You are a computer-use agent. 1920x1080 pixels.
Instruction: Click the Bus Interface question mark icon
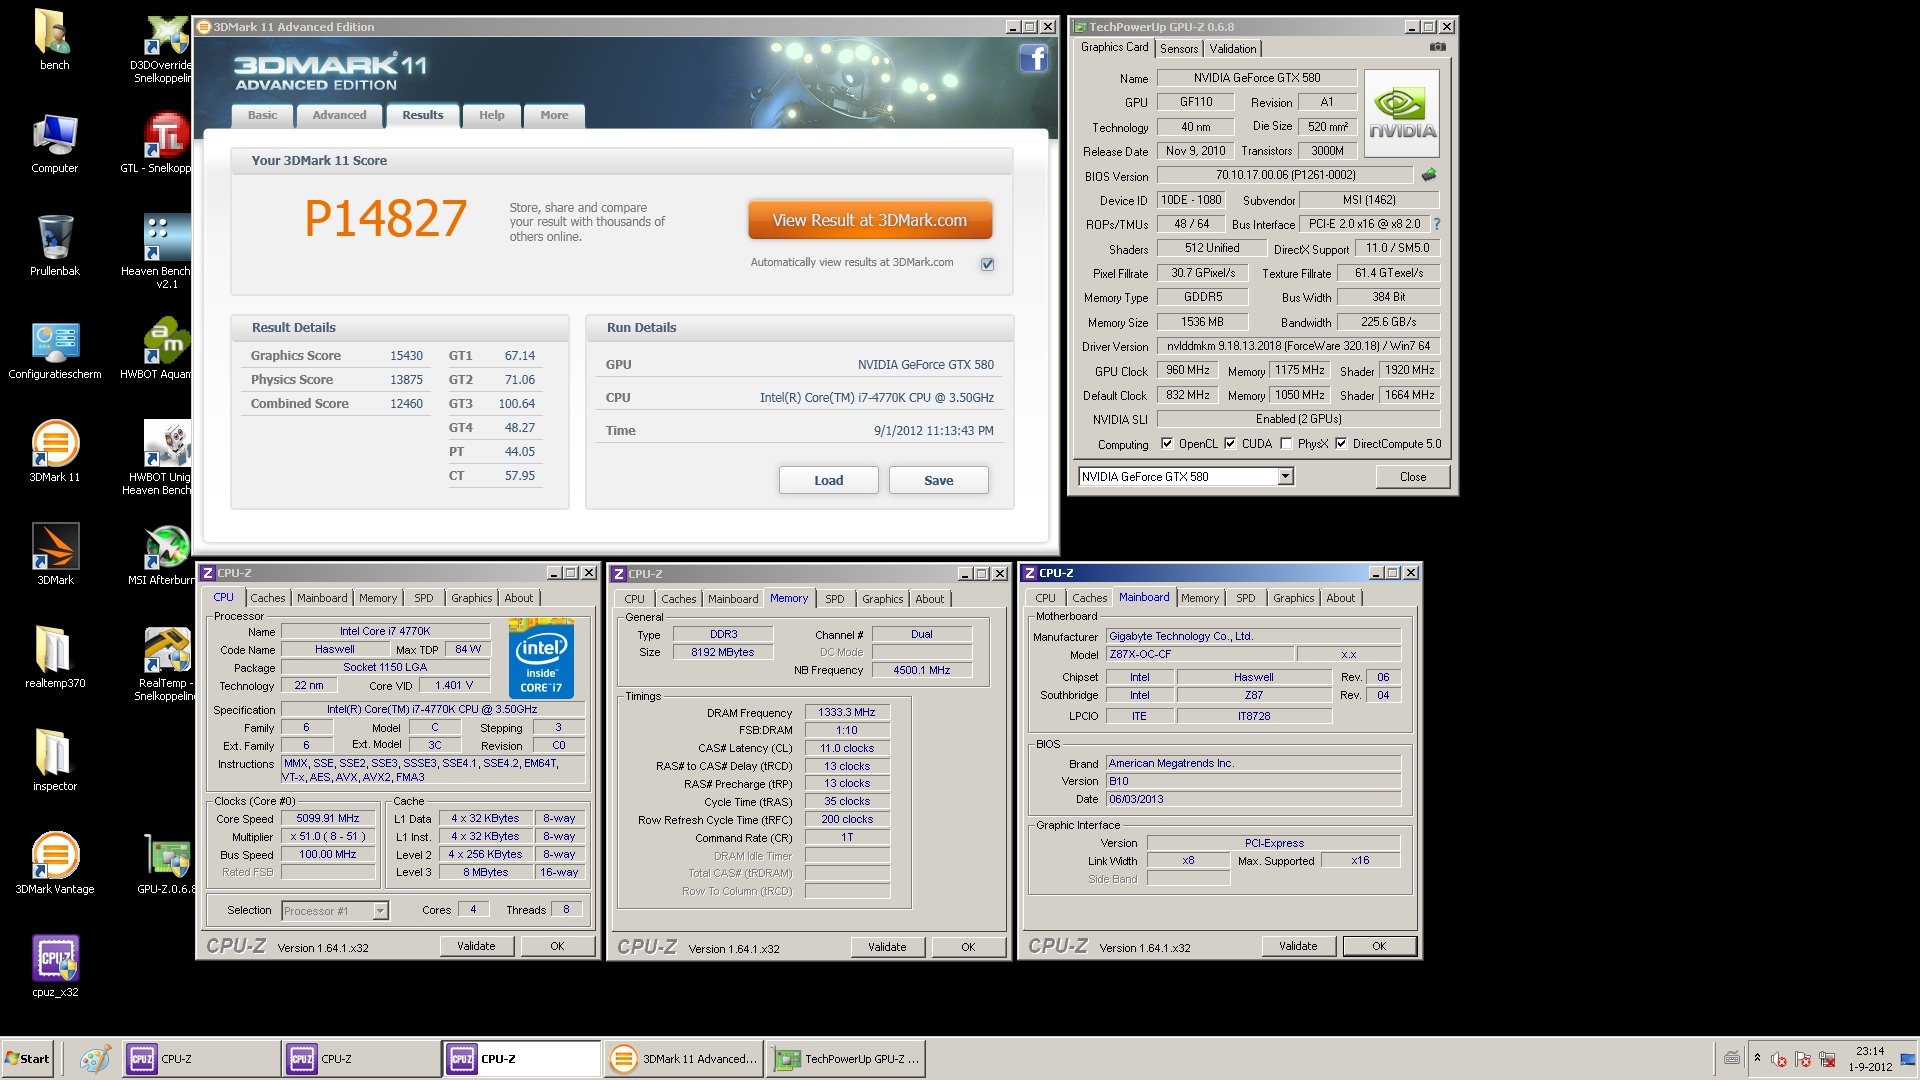1437,224
